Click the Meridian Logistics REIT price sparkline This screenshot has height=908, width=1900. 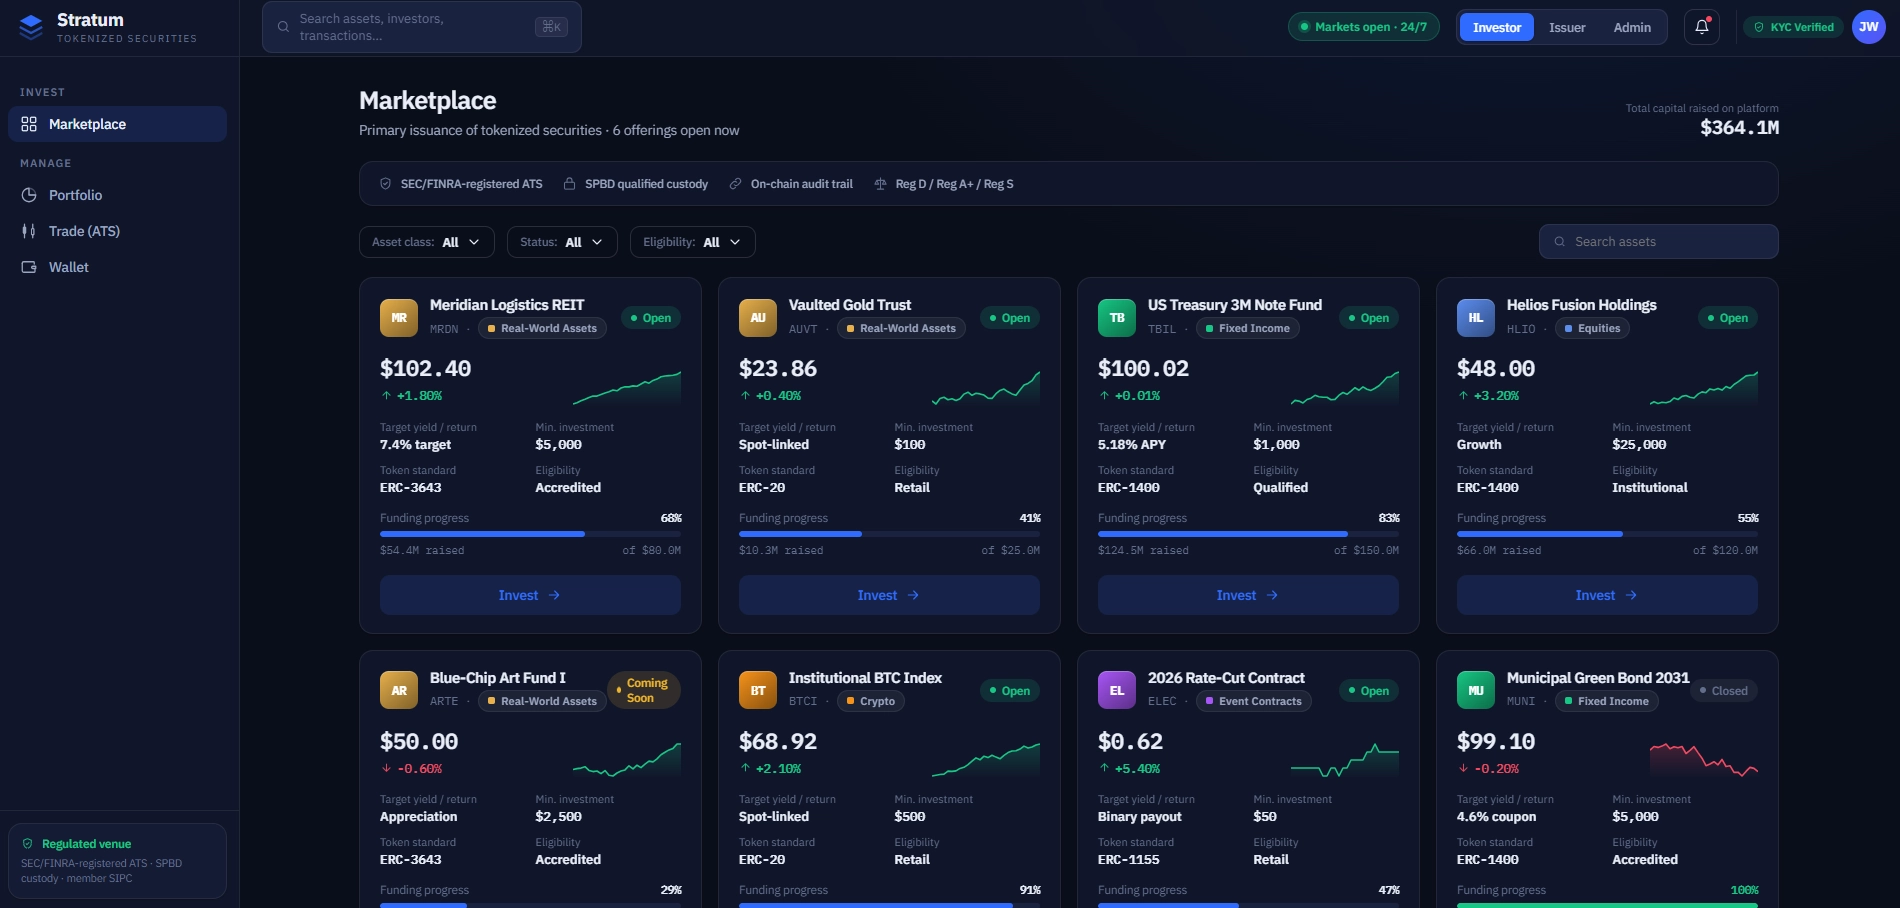coord(627,387)
